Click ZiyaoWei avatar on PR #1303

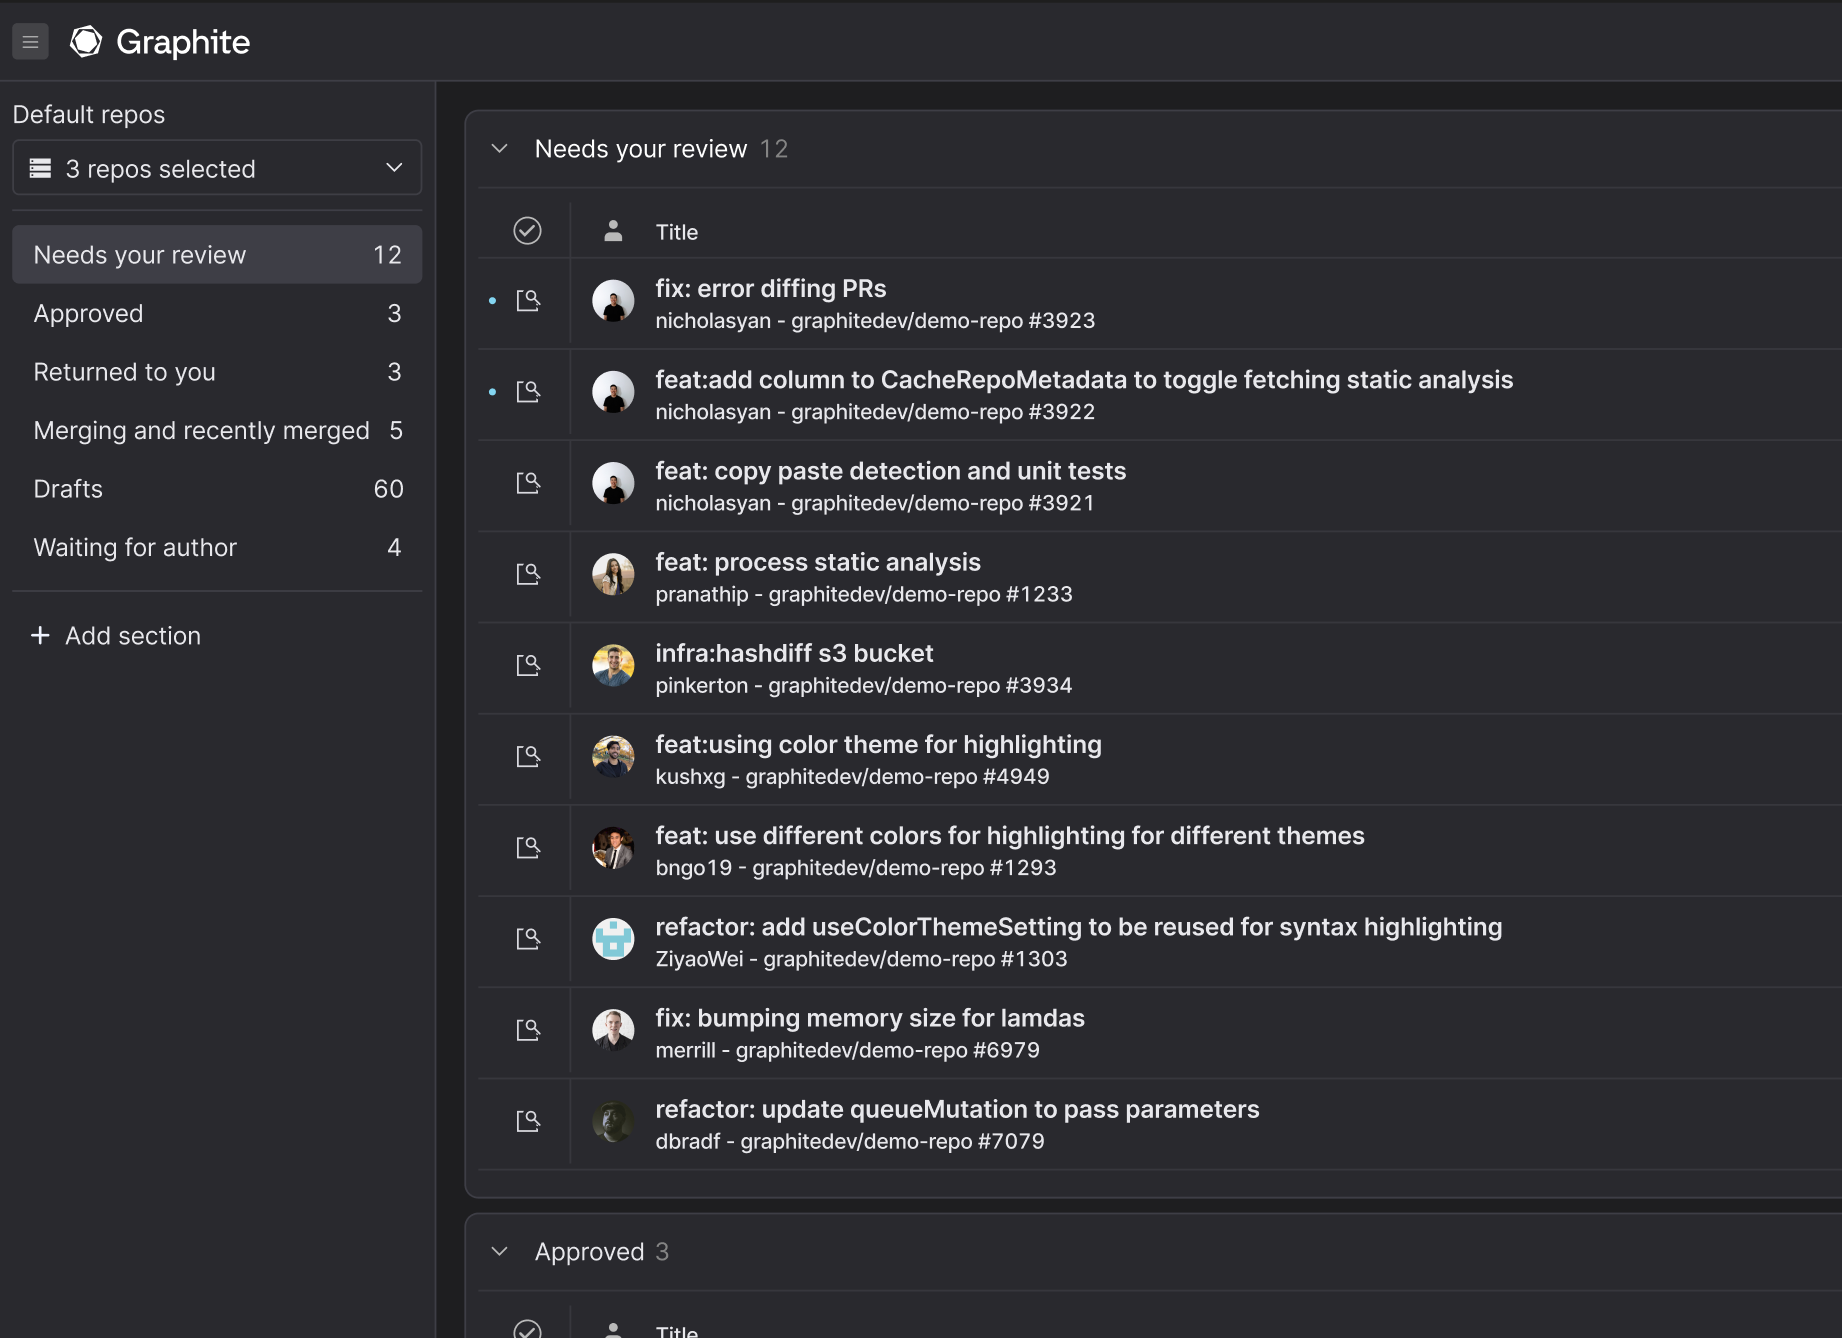point(613,939)
